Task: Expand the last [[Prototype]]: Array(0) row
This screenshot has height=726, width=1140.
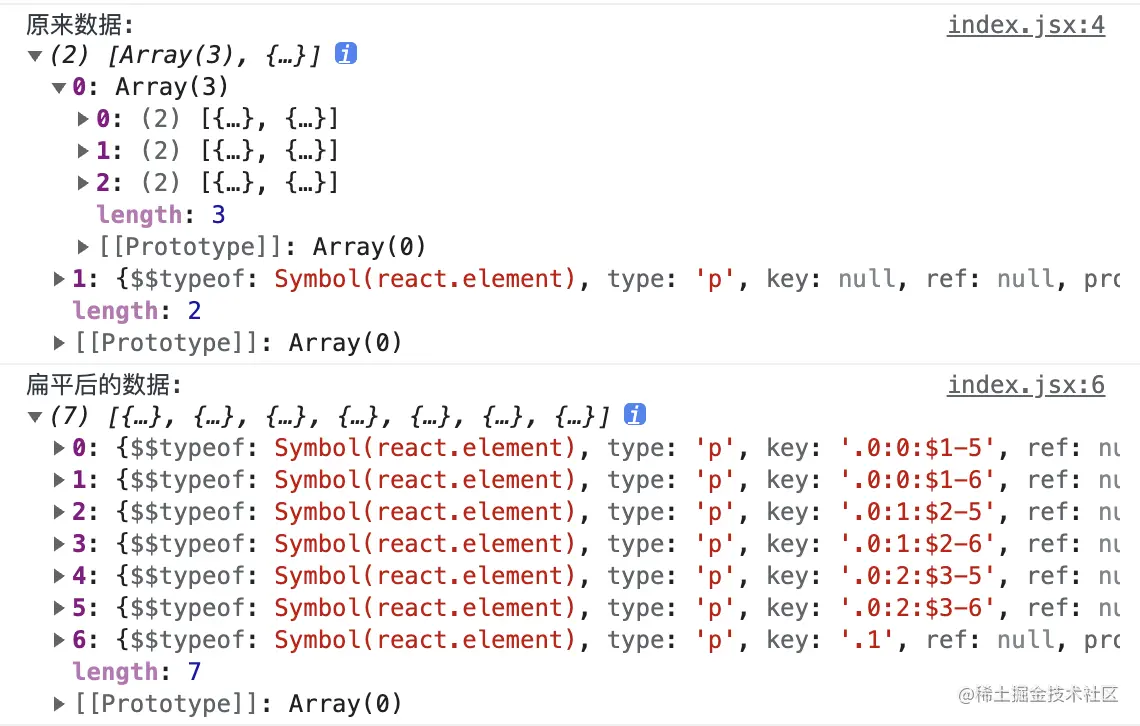Action: pos(60,703)
